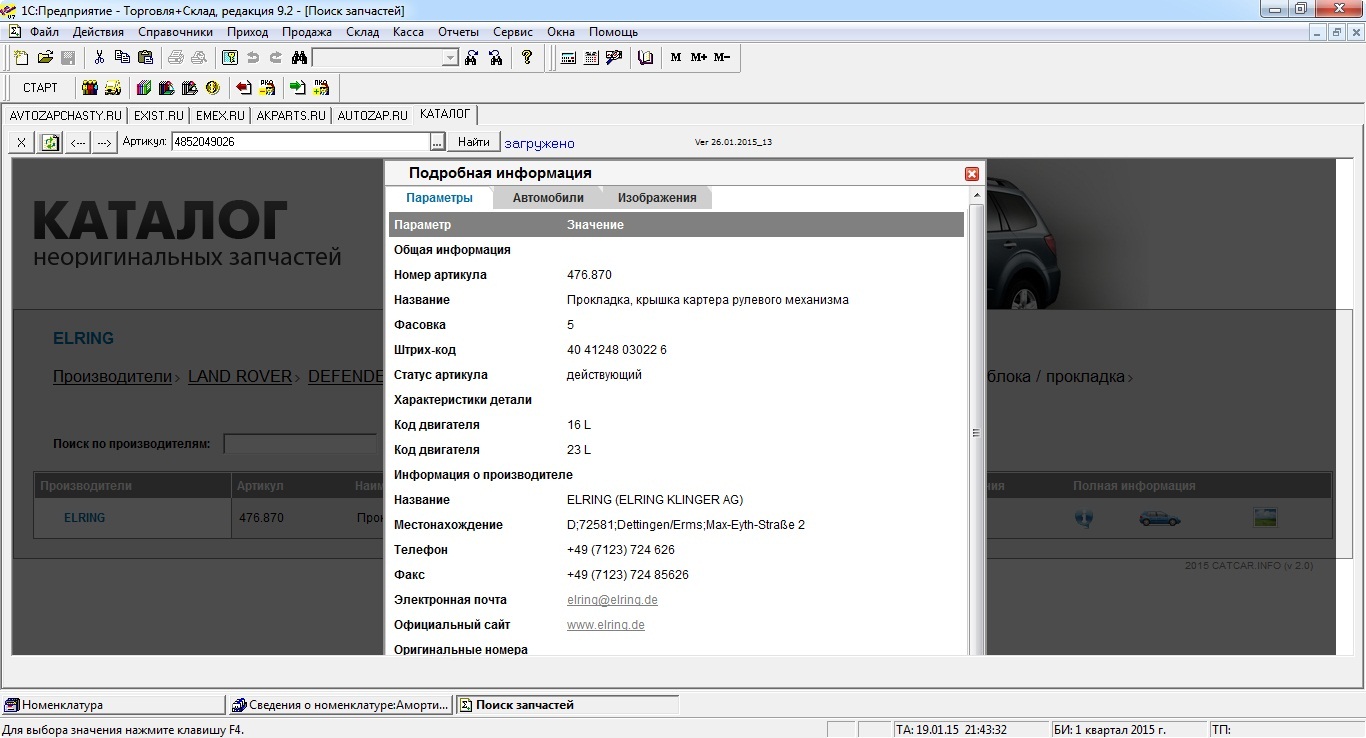Switch to the Автомобили tab in popup
Viewport: 1366px width, 738px height.
pyautogui.click(x=548, y=198)
